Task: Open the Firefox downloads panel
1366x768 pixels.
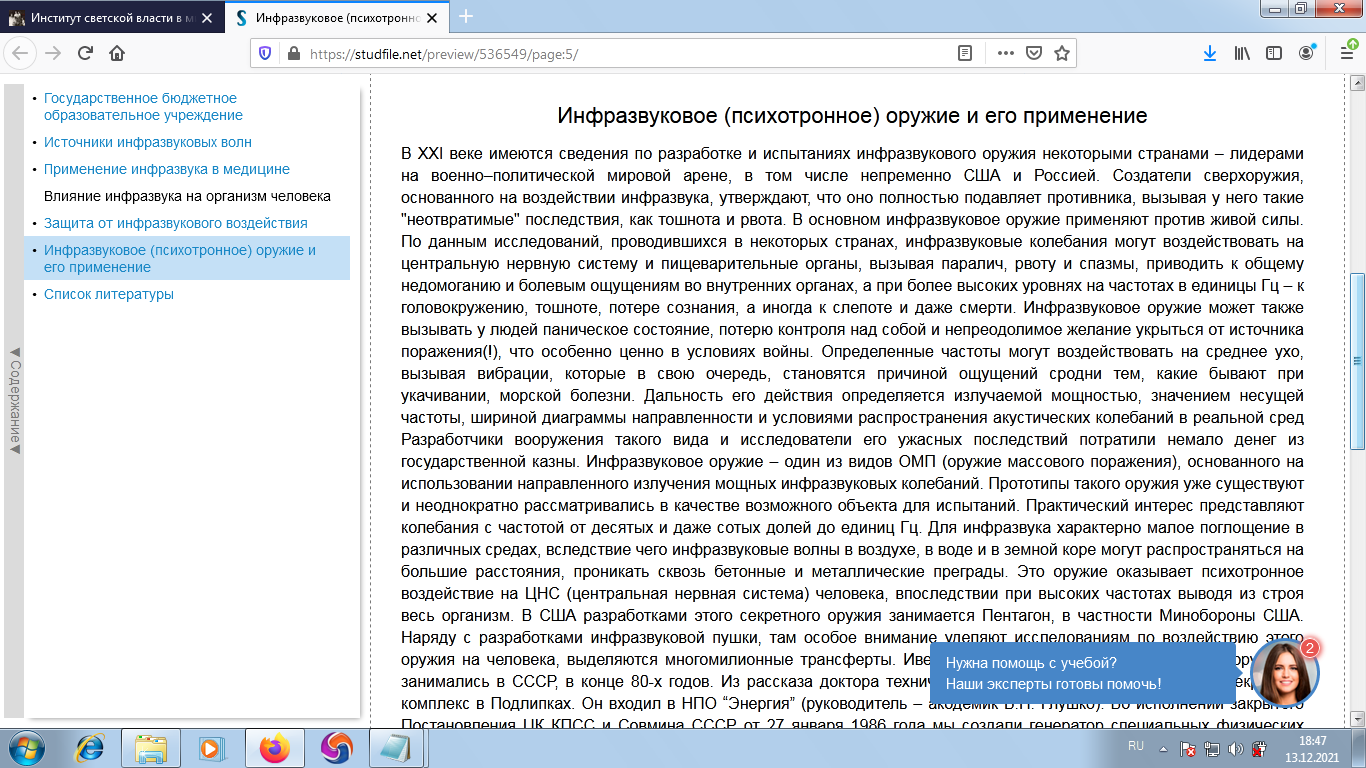Action: point(1209,54)
